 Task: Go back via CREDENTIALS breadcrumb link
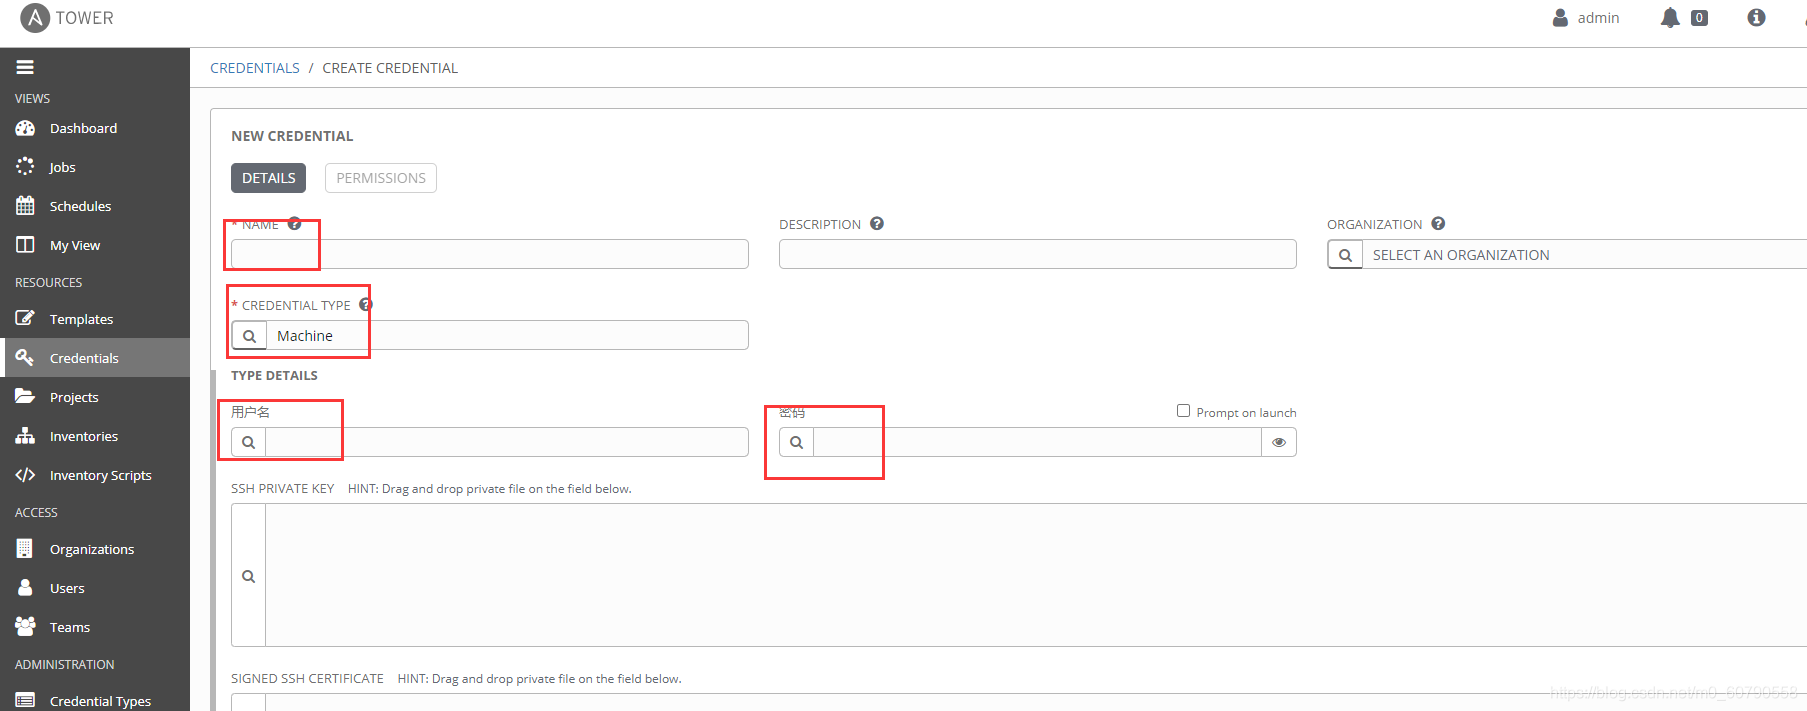click(255, 68)
